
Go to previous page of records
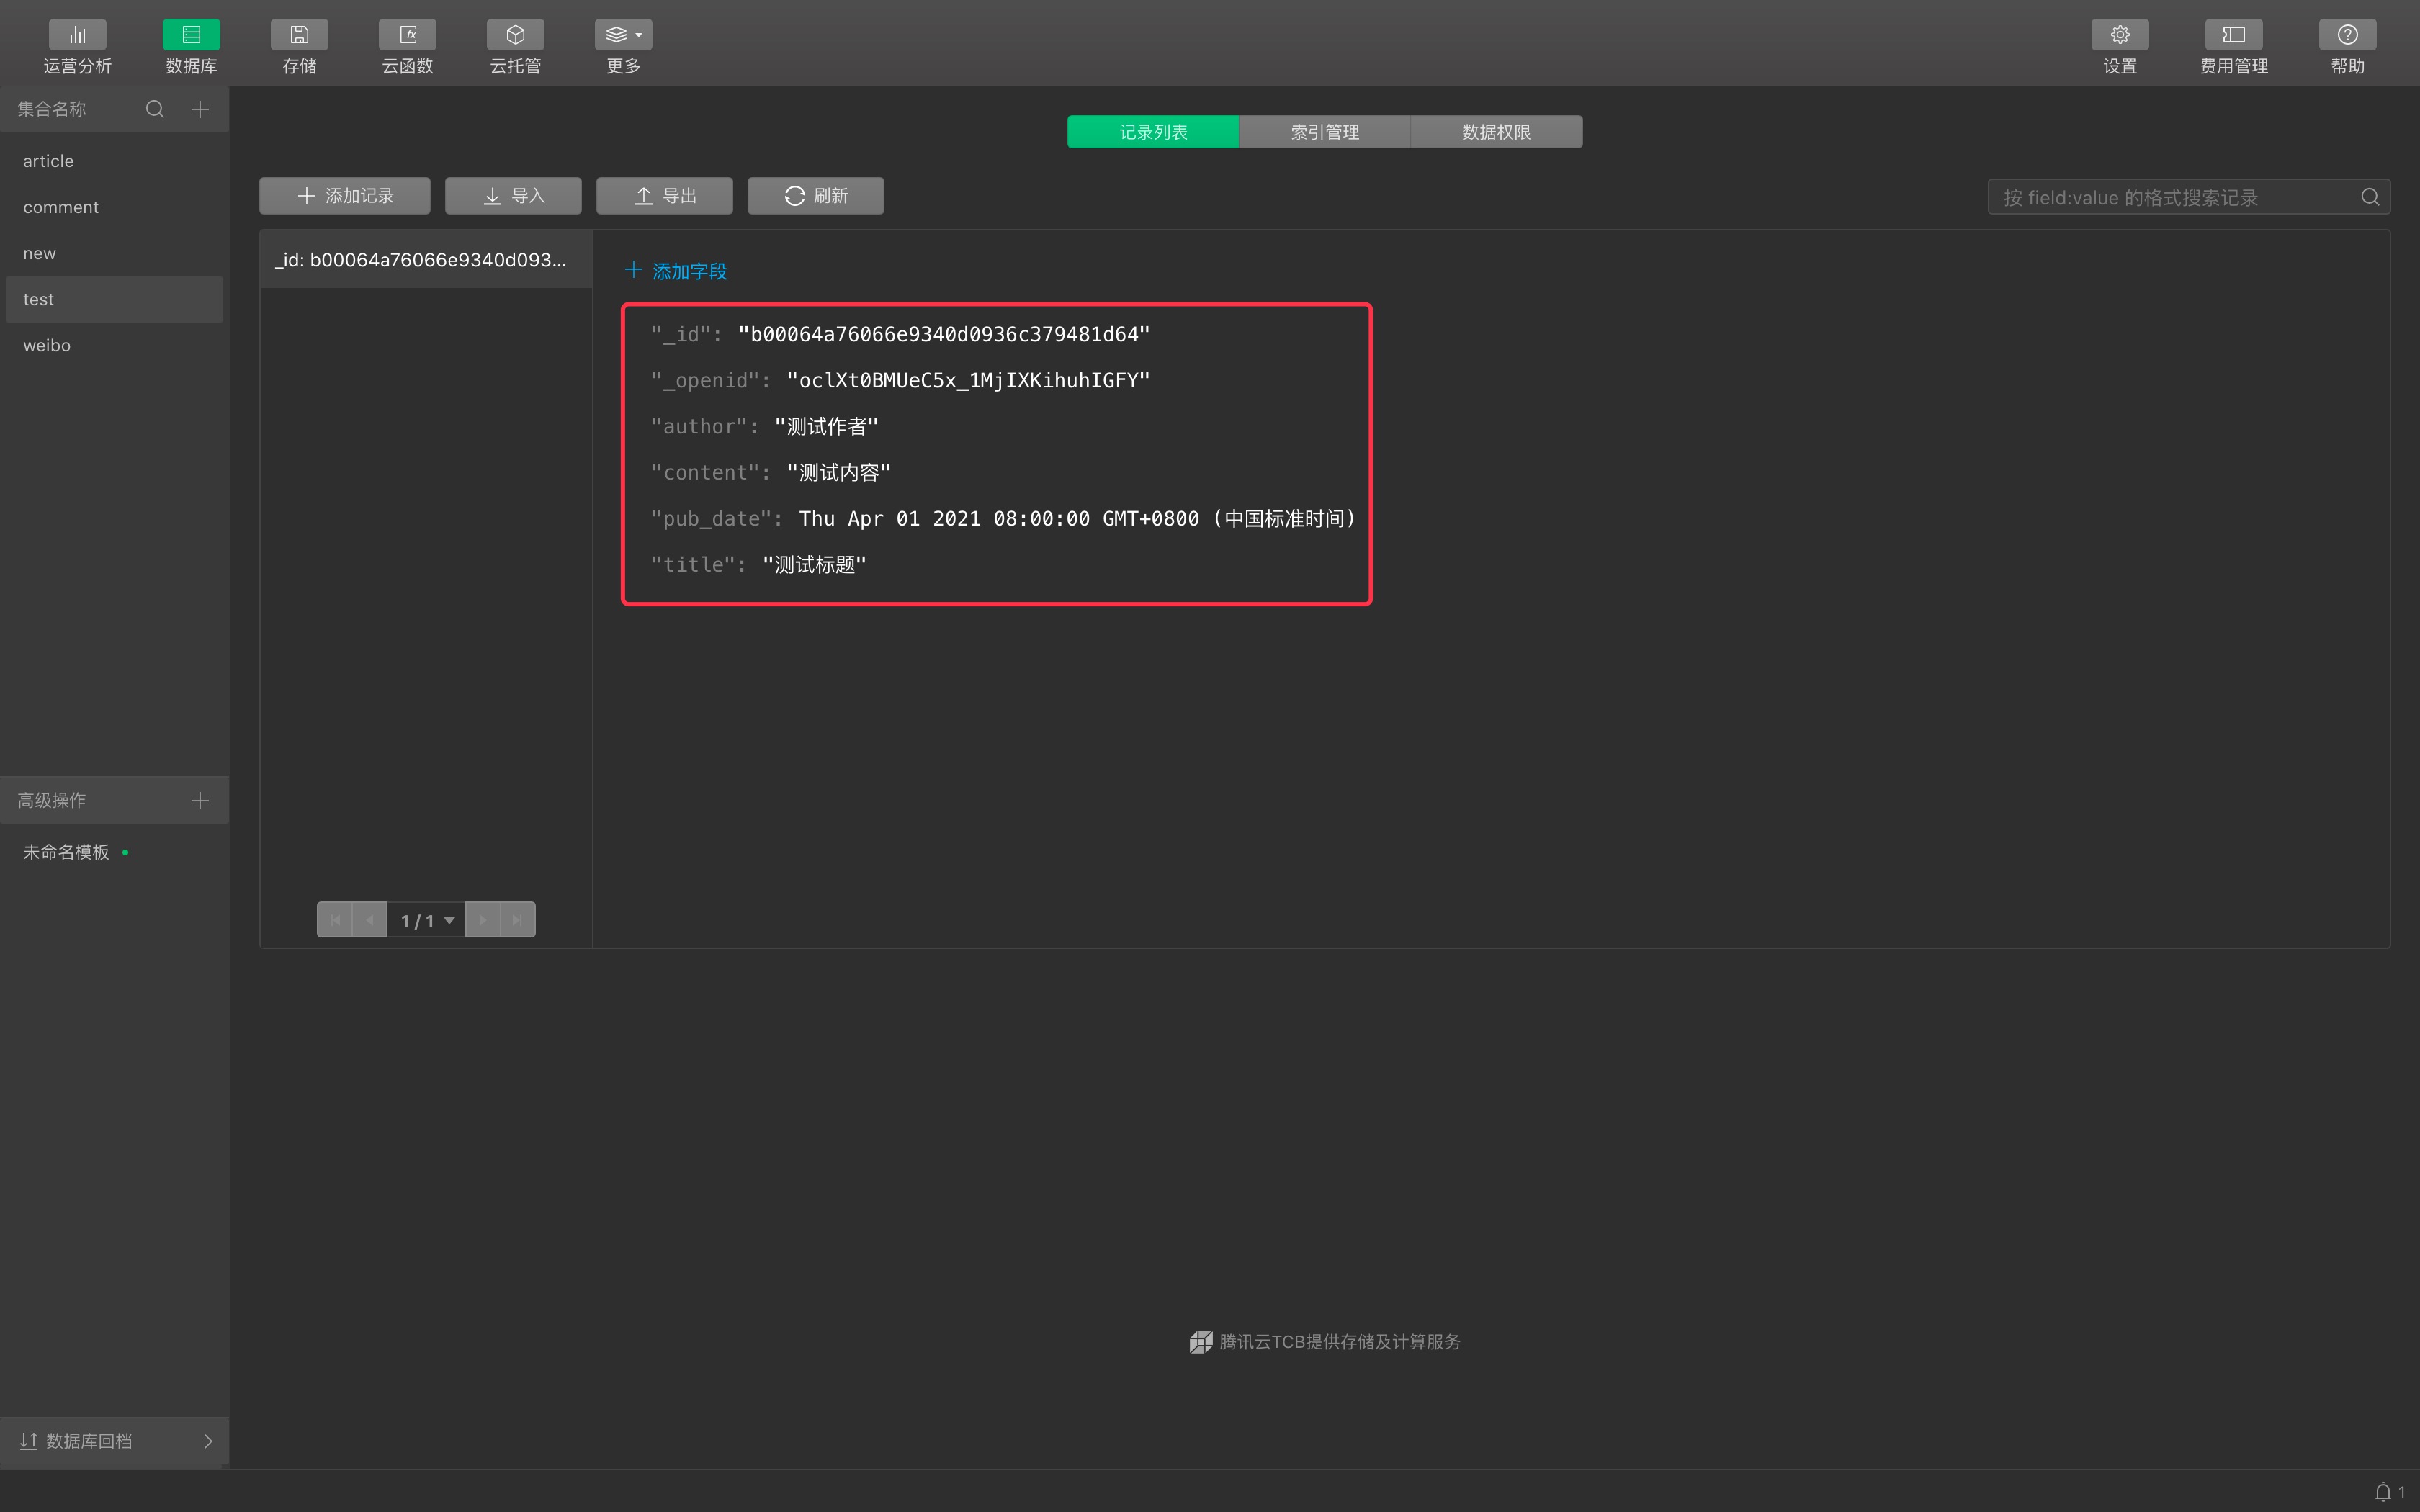pyautogui.click(x=370, y=920)
